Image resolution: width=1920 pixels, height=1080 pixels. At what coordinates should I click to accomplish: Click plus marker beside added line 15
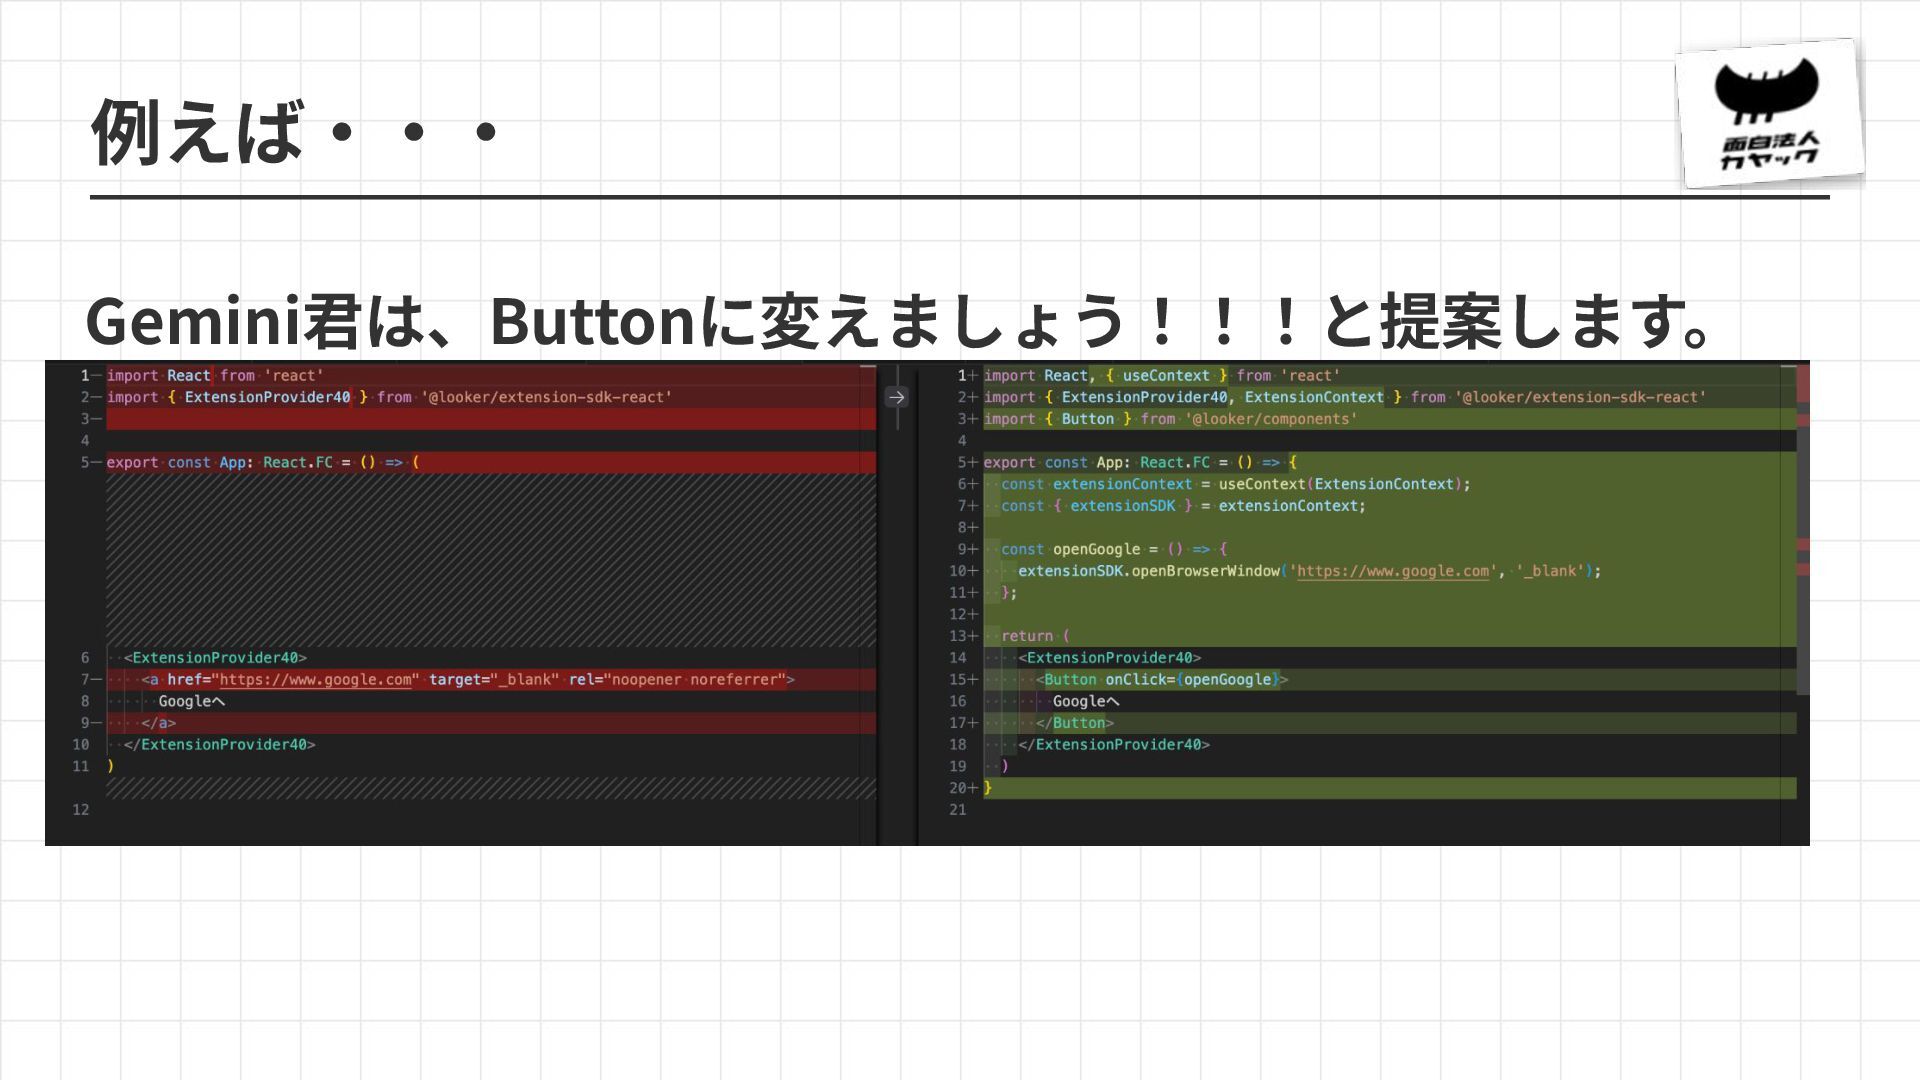click(974, 680)
